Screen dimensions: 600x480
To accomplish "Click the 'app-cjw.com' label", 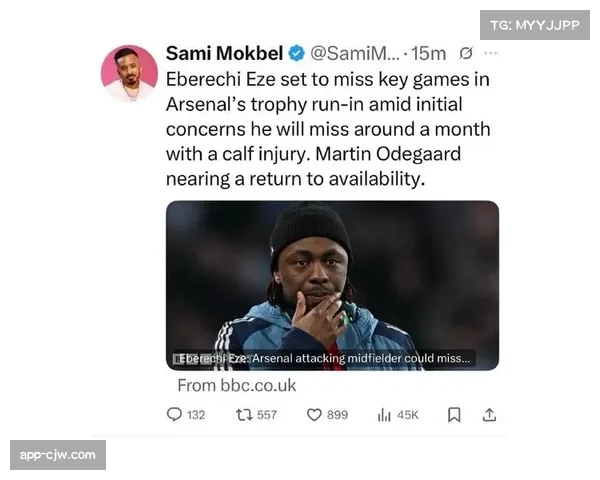I will (x=59, y=455).
